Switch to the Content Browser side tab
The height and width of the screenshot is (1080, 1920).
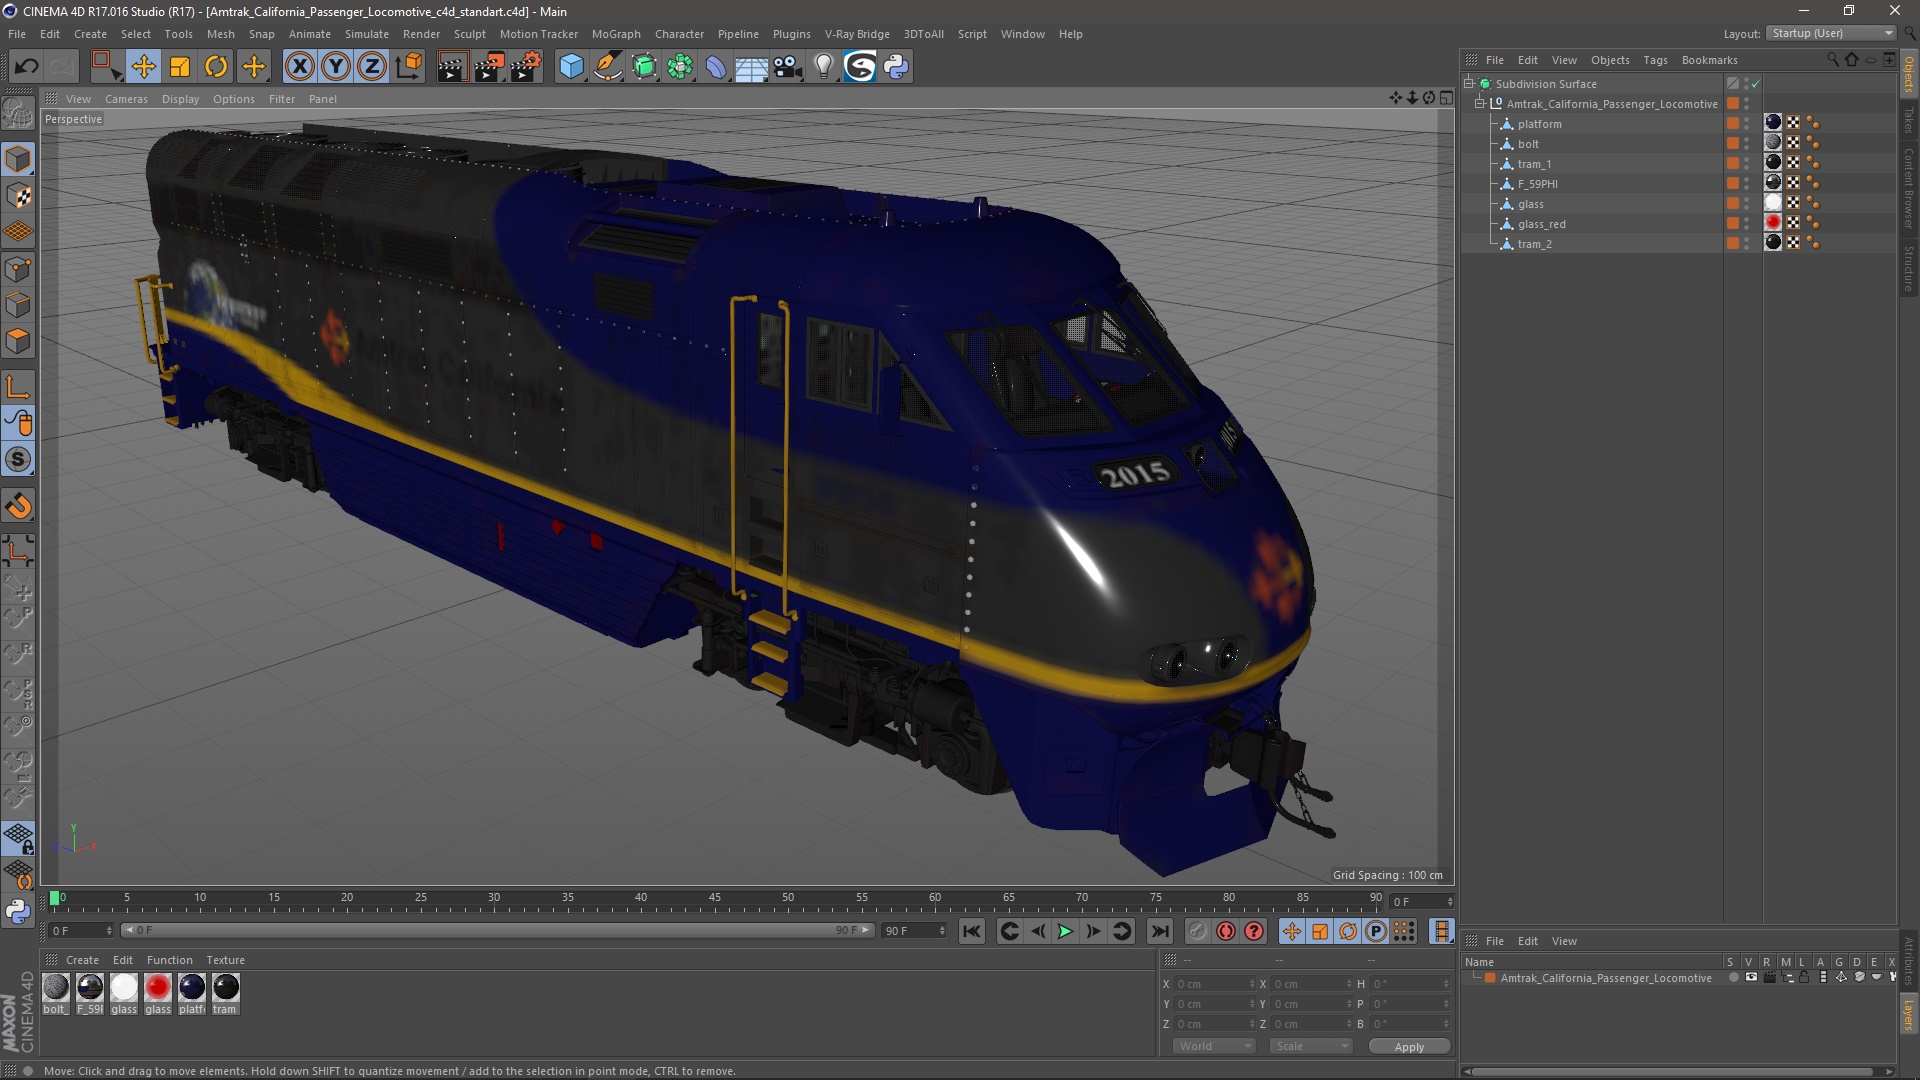pyautogui.click(x=1909, y=188)
